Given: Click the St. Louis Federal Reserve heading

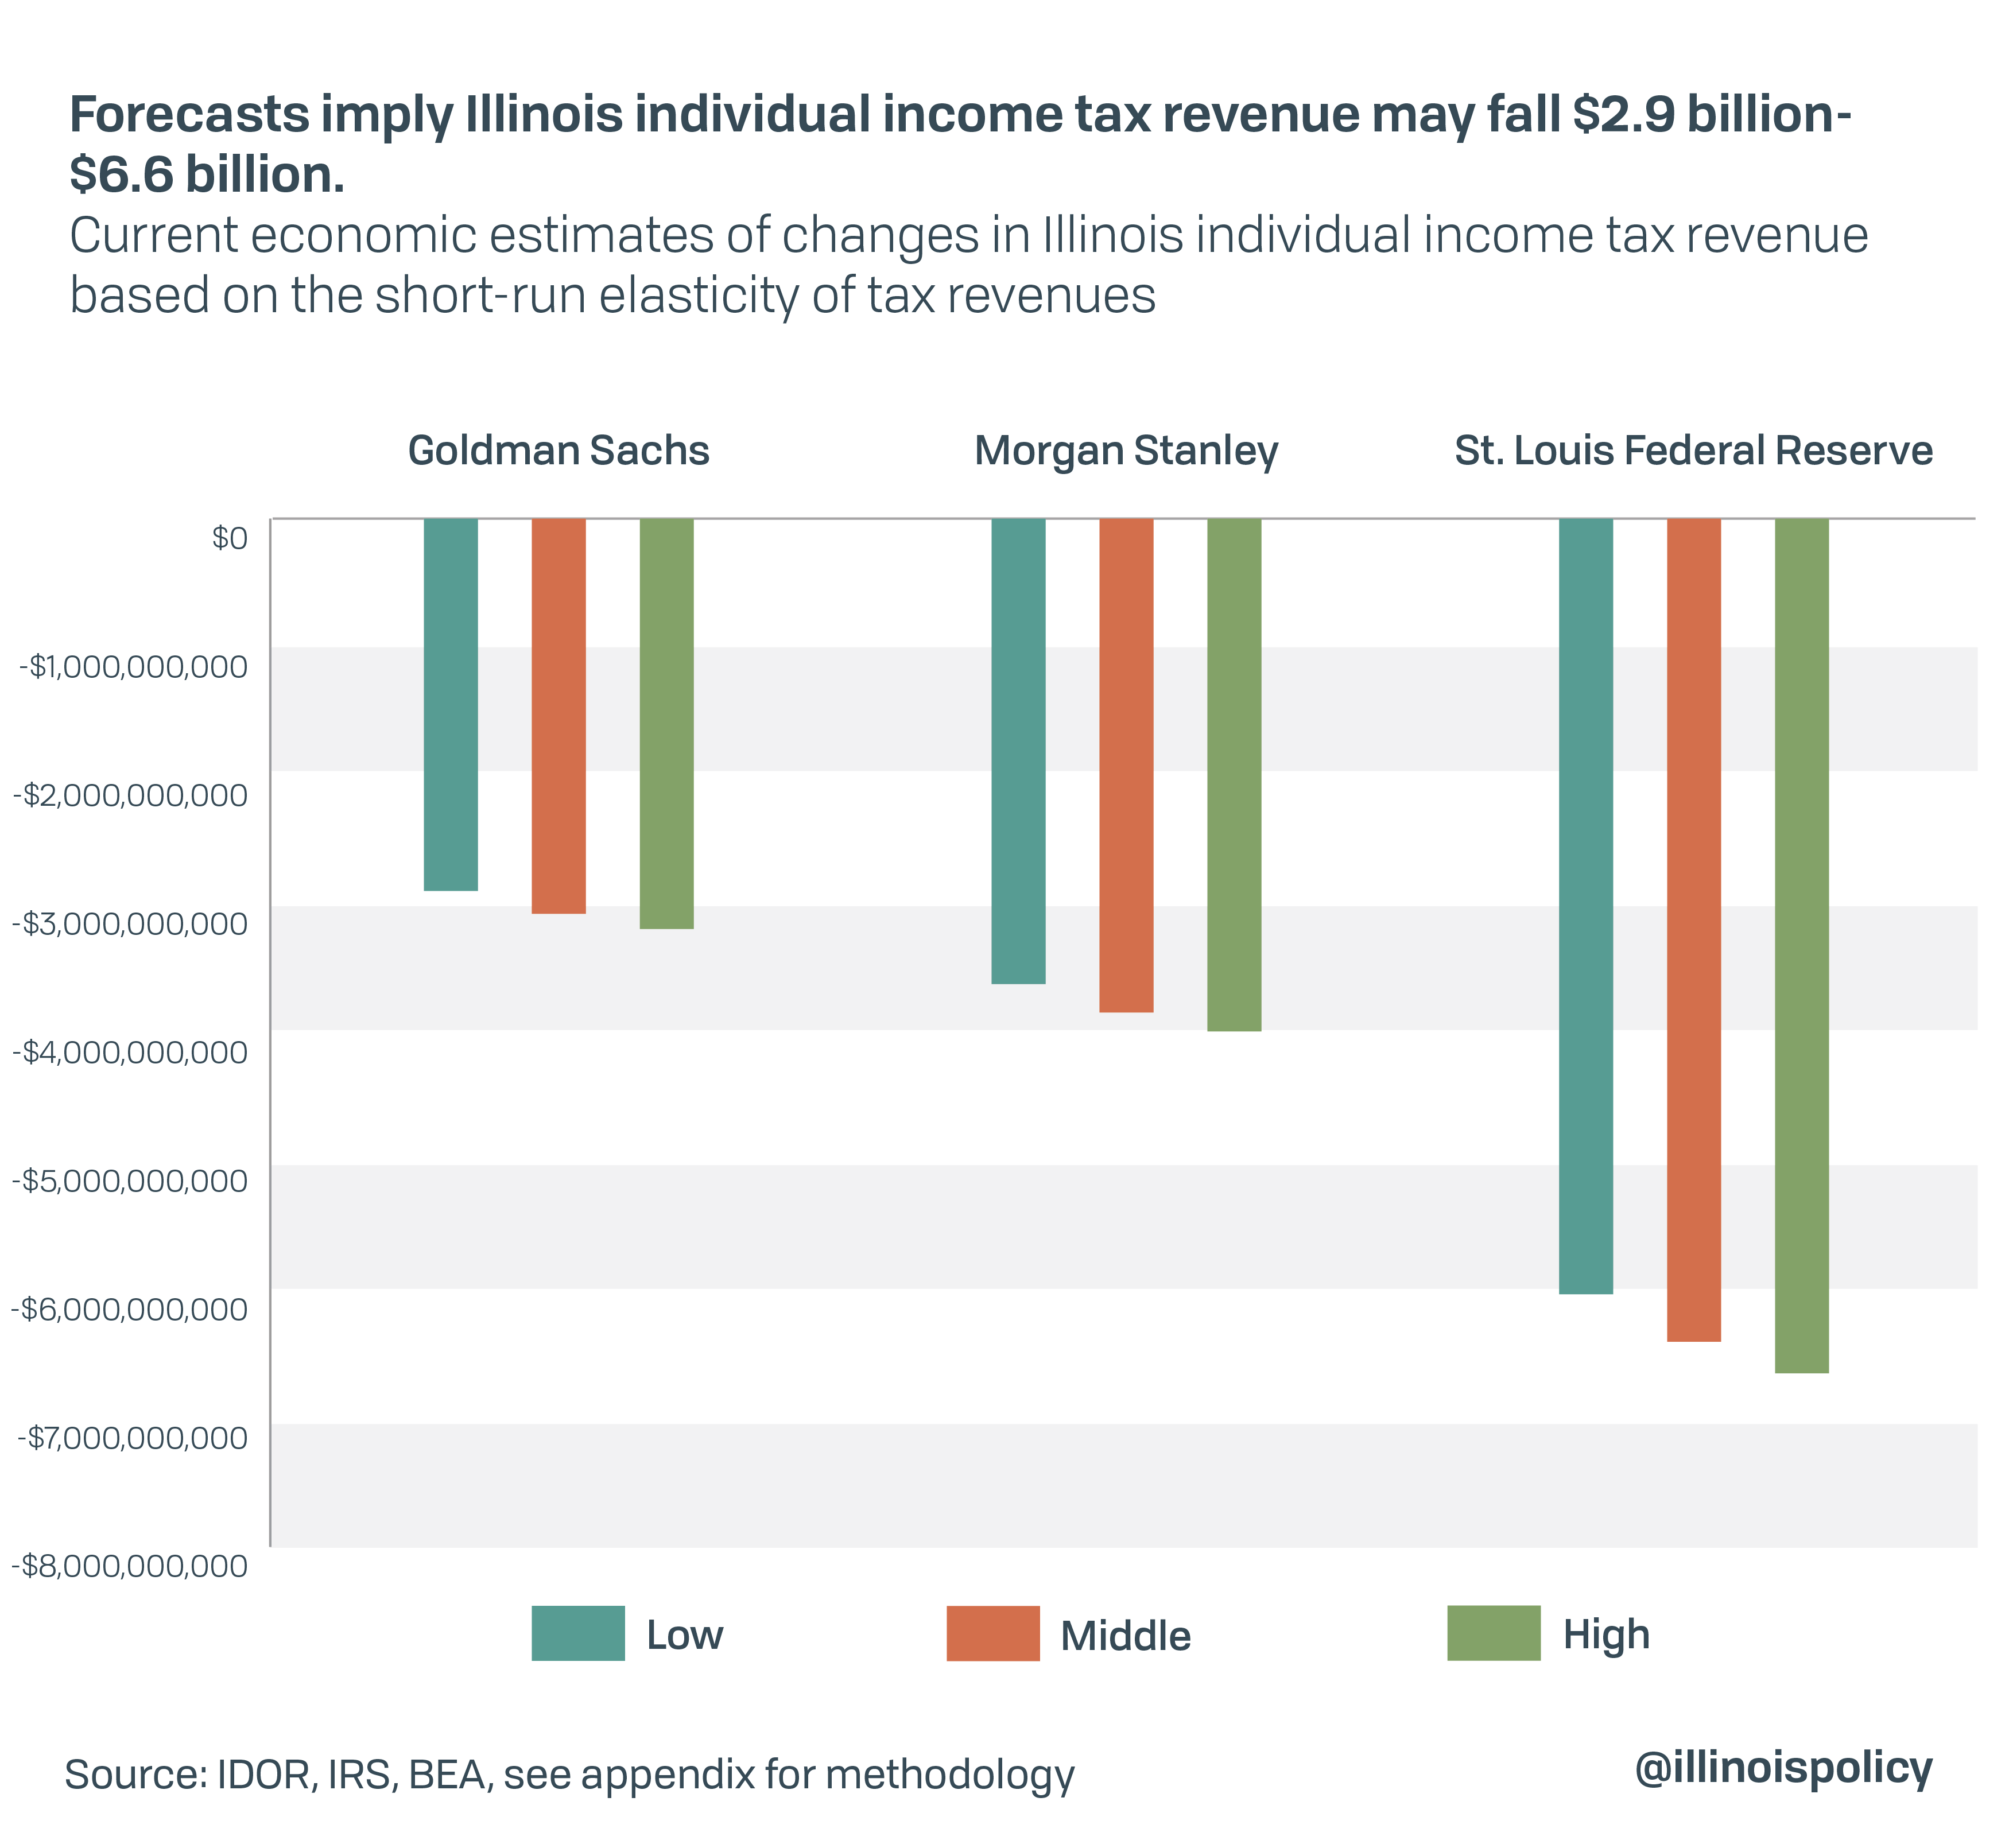Looking at the screenshot, I should (x=1693, y=450).
